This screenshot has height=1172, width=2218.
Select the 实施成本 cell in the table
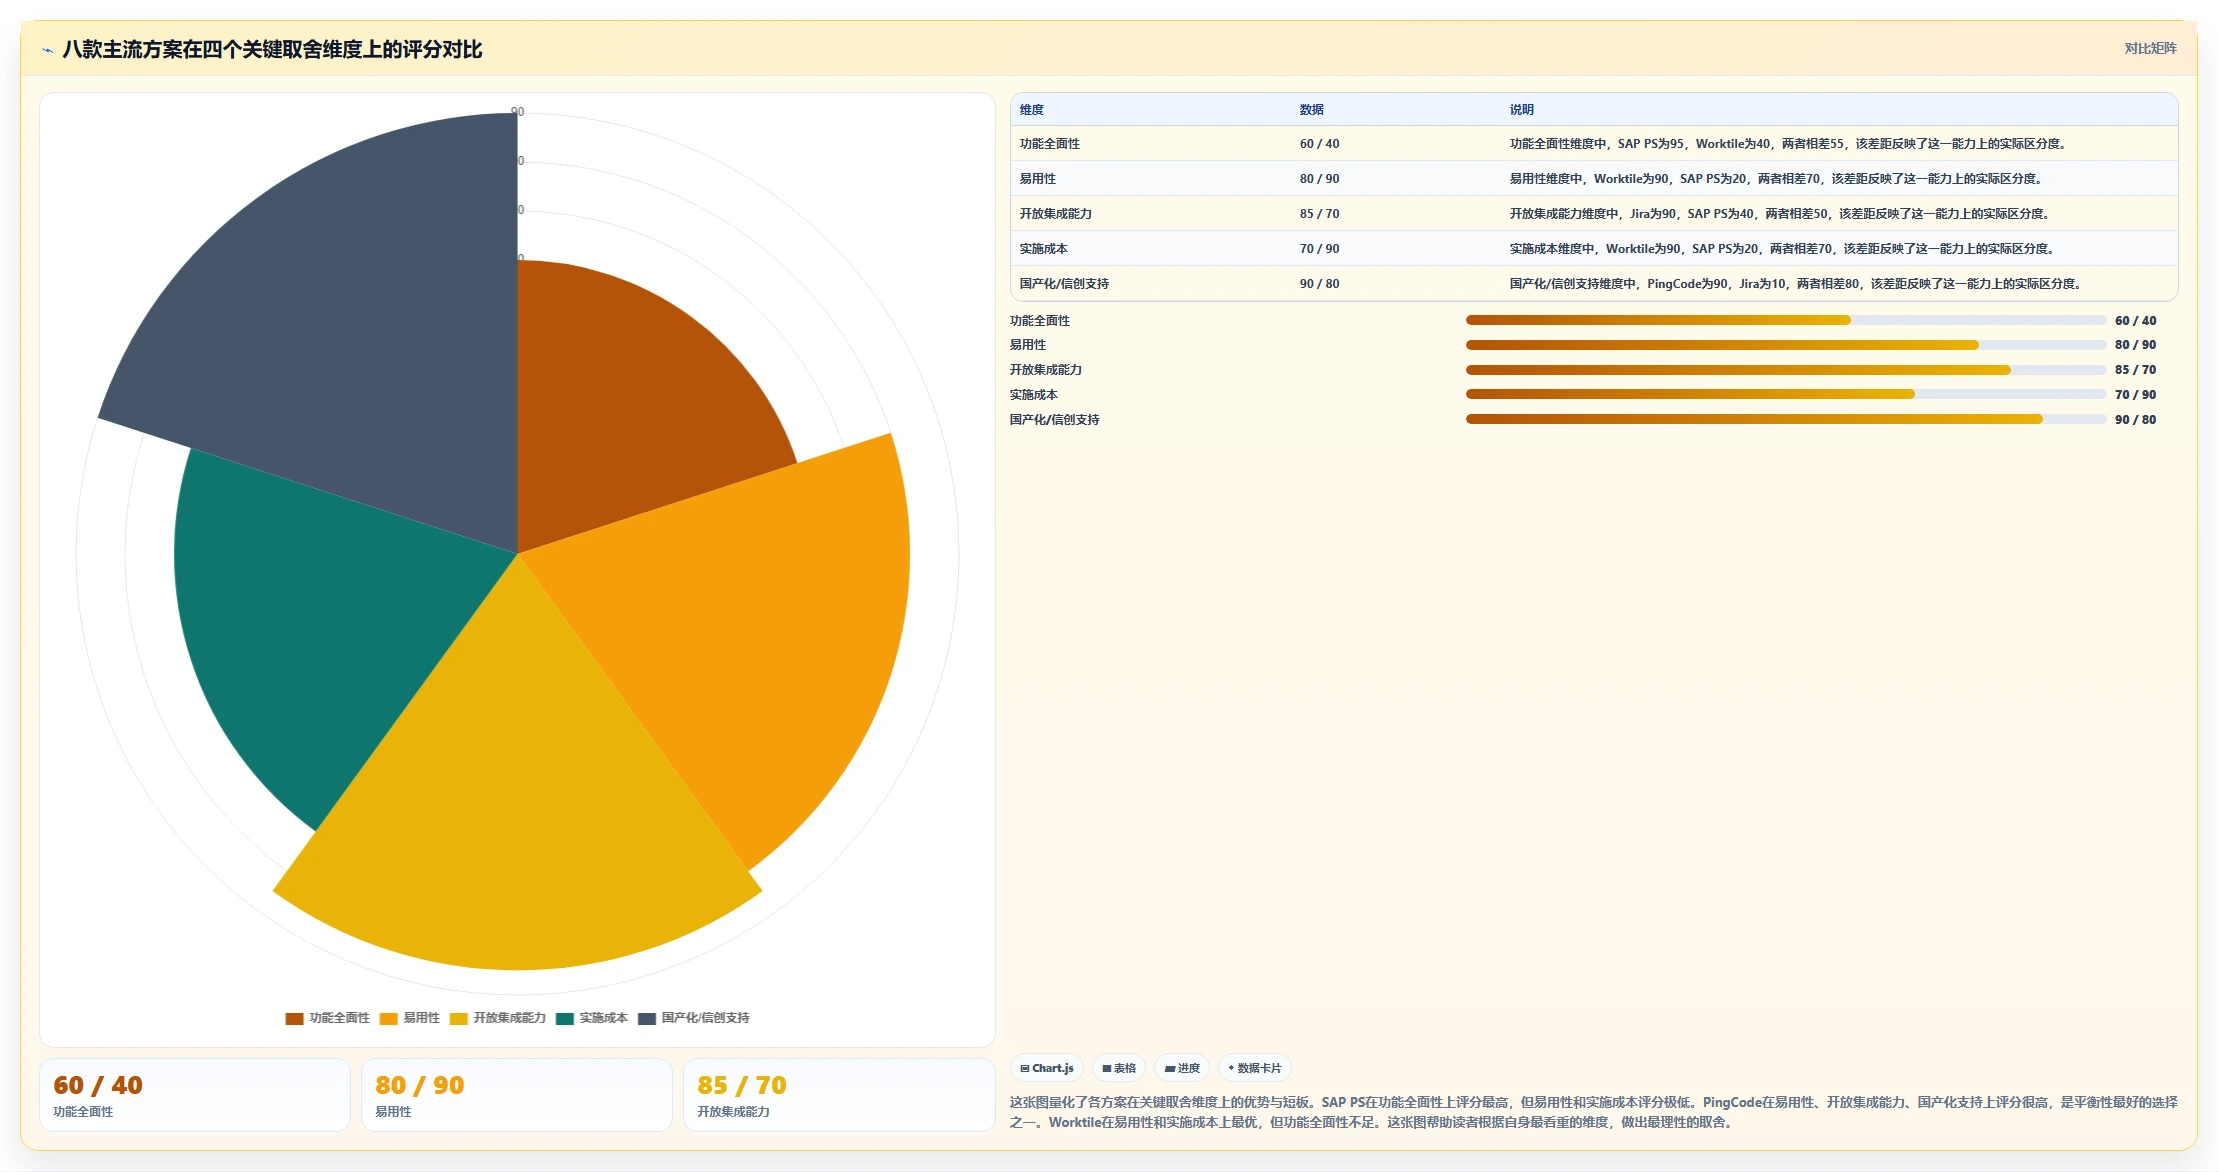coord(1044,249)
